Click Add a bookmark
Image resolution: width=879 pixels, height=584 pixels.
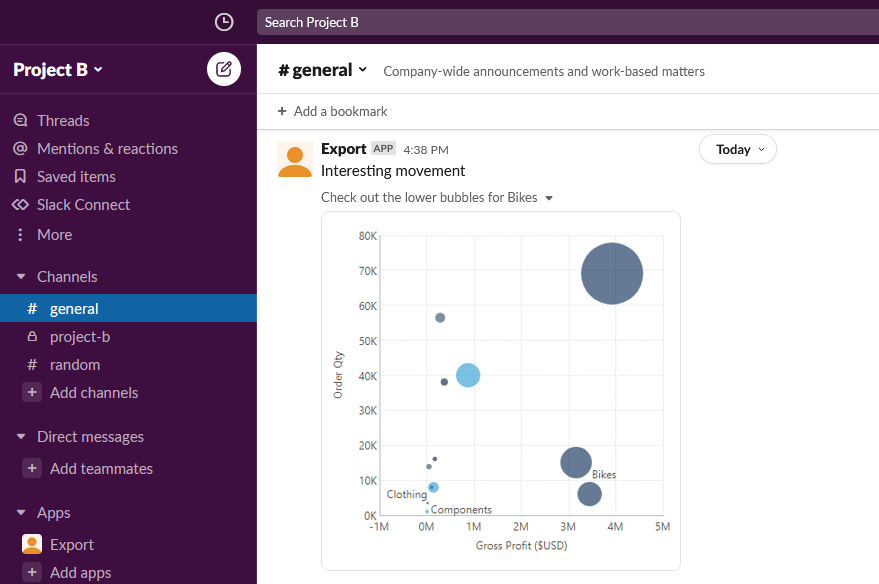click(332, 111)
